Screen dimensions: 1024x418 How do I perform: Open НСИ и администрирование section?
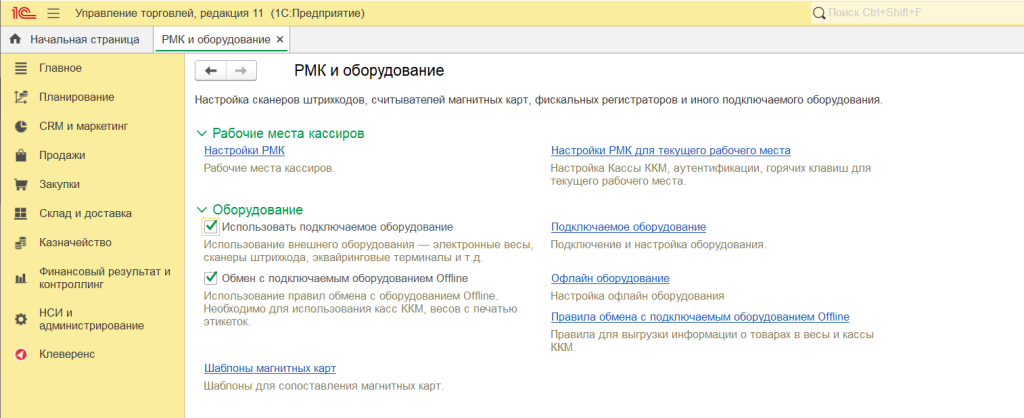[91, 319]
